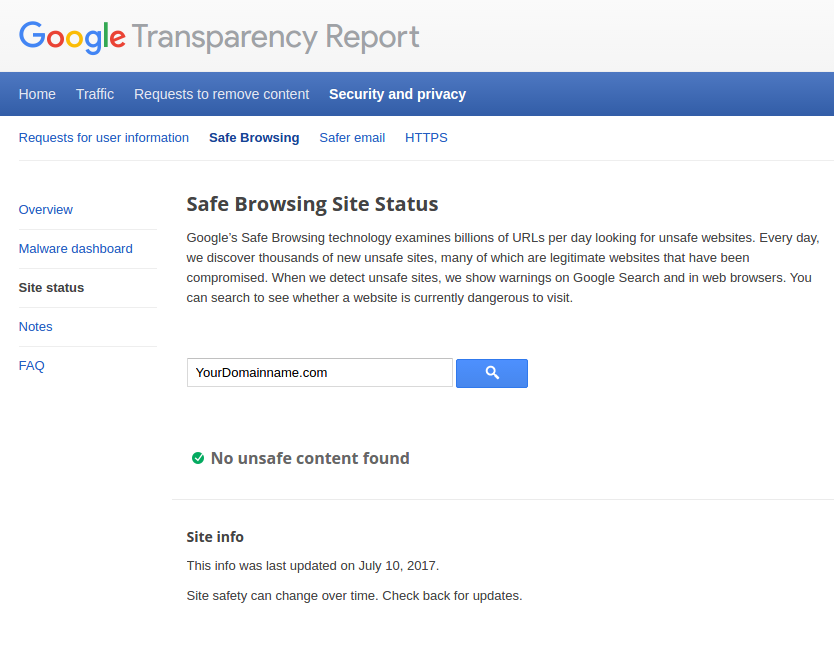834x653 pixels.
Task: Open Overview in the sidebar
Action: [45, 209]
